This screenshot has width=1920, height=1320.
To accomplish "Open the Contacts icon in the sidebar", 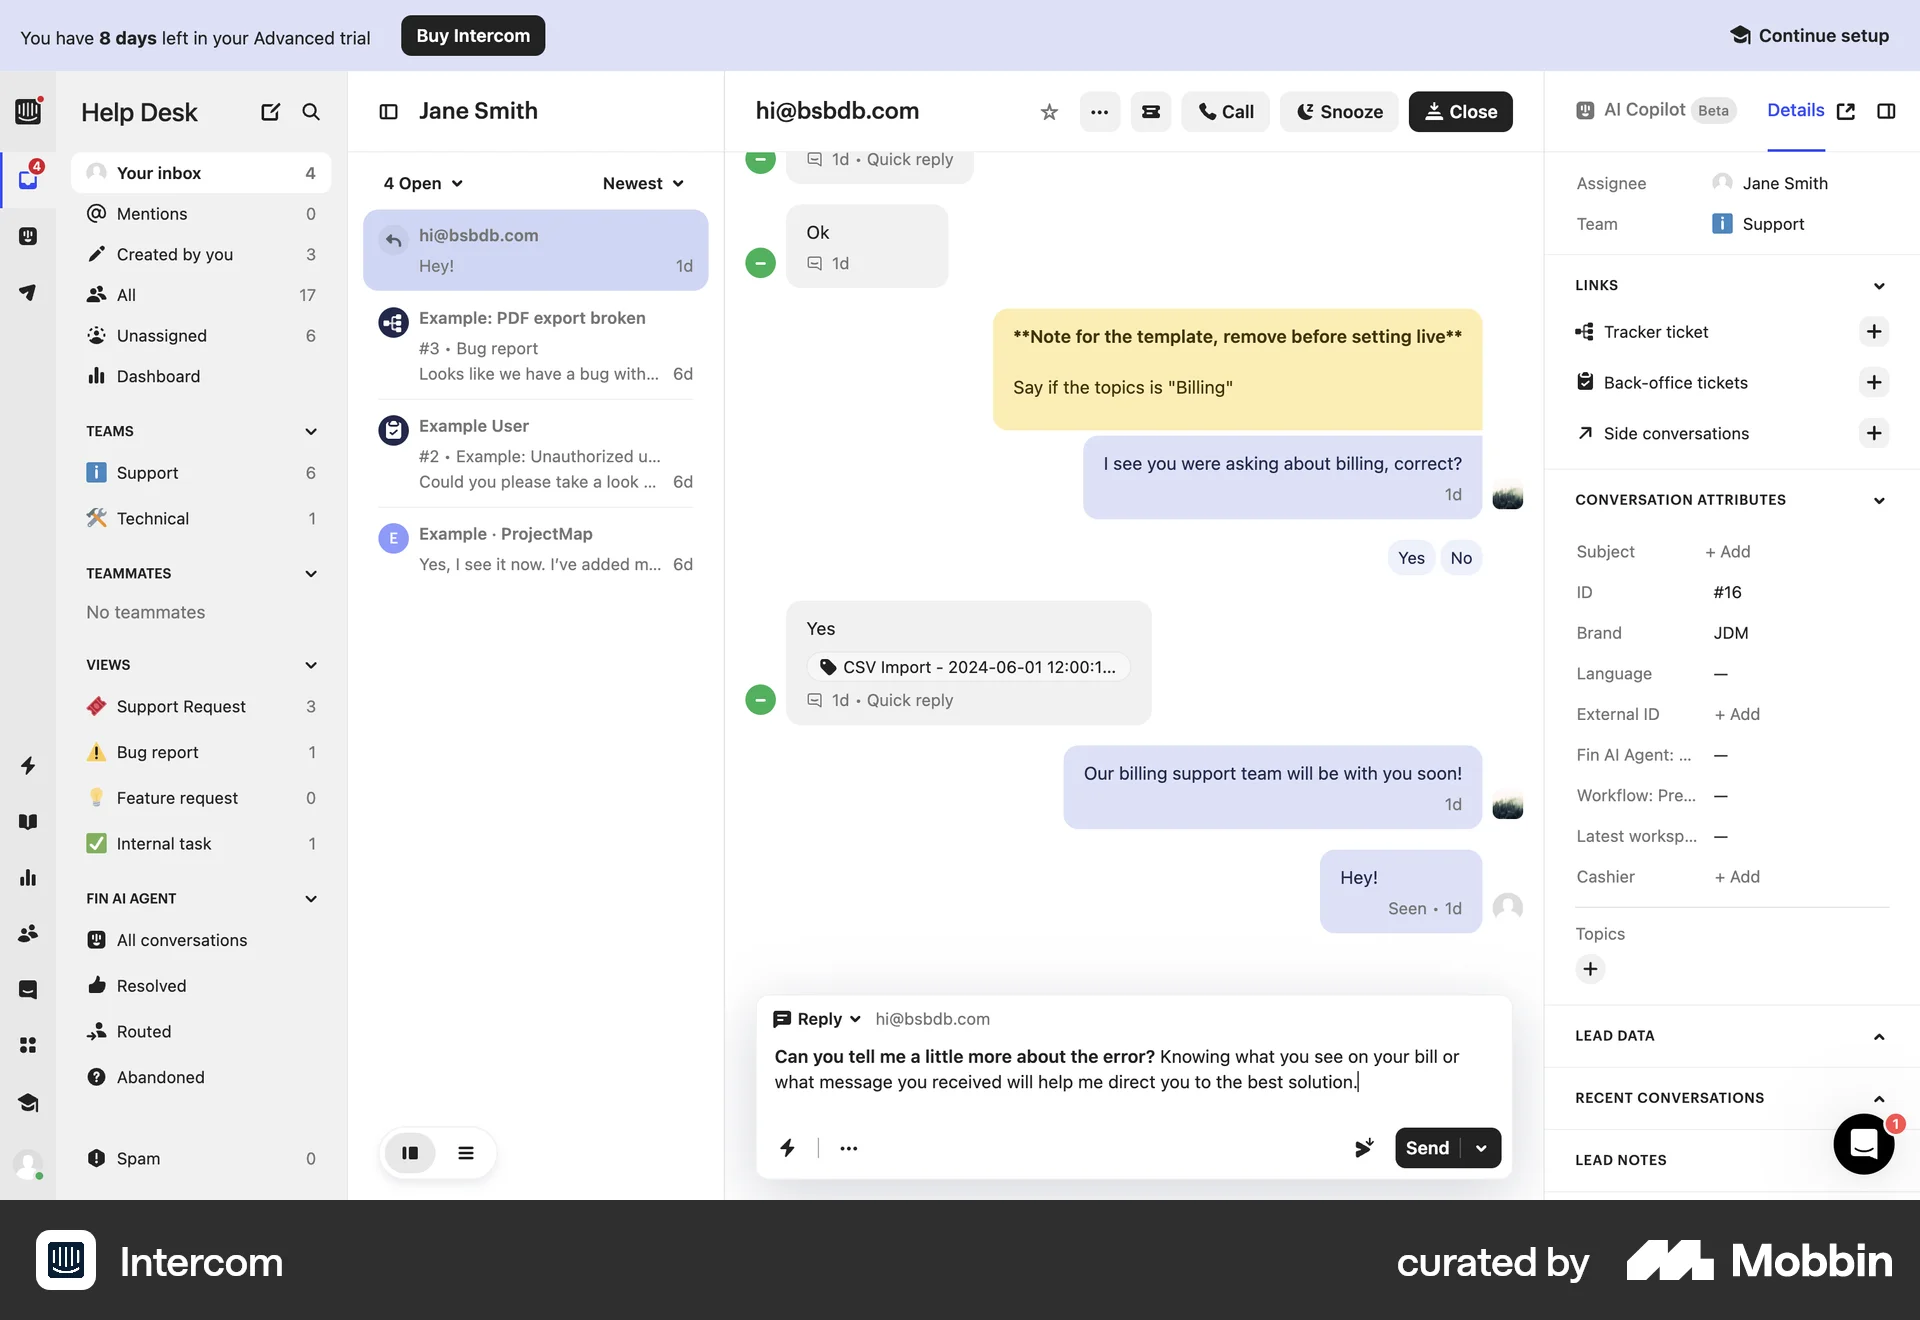I will click(29, 933).
